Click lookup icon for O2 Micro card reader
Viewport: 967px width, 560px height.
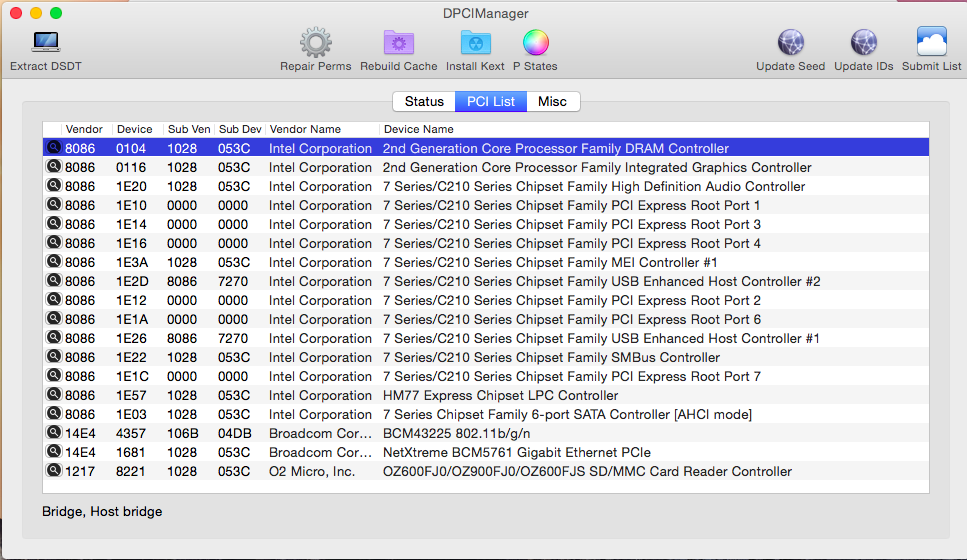[x=53, y=471]
